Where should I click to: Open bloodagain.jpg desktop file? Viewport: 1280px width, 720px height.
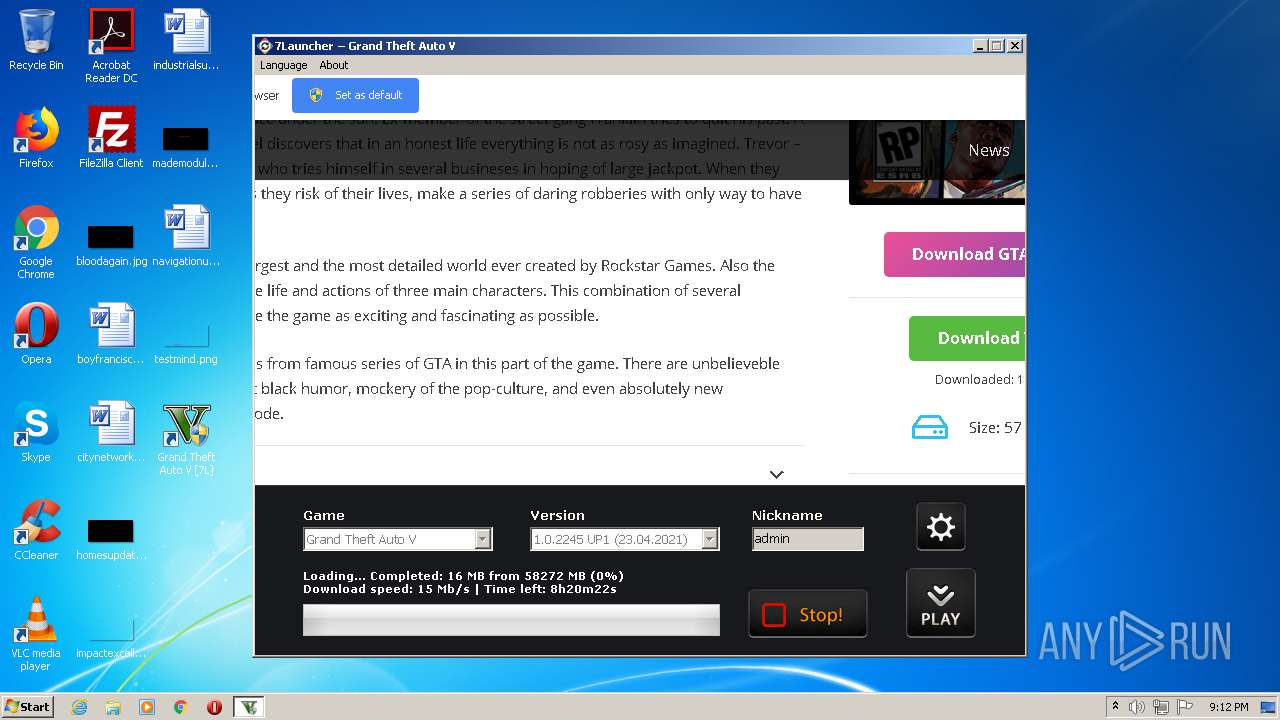click(111, 245)
